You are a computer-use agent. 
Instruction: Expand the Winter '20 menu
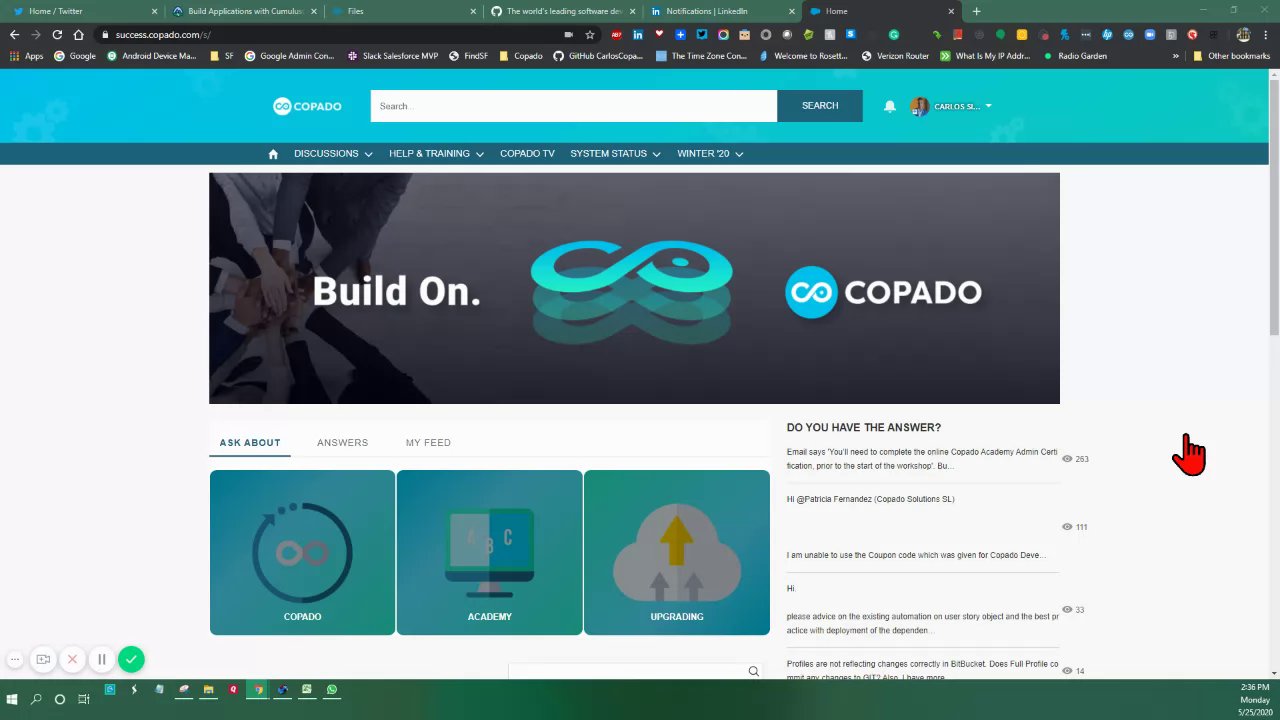[x=710, y=154]
